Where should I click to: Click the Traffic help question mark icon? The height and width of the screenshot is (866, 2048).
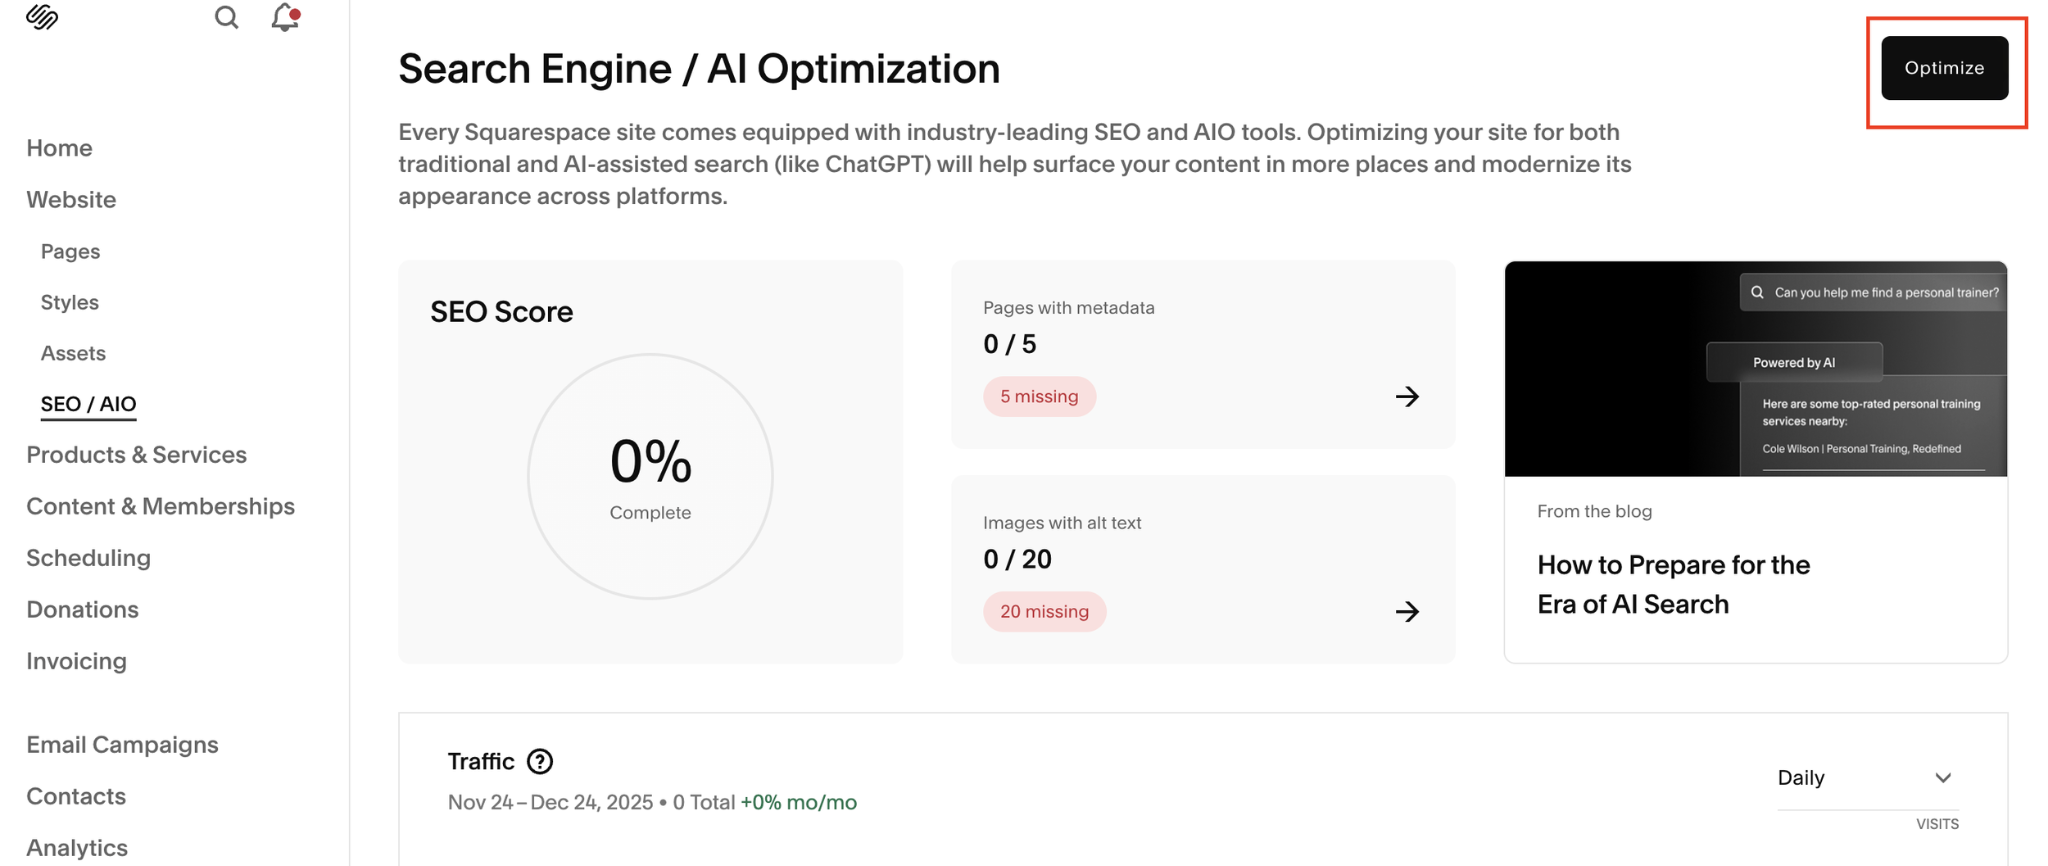pos(540,762)
